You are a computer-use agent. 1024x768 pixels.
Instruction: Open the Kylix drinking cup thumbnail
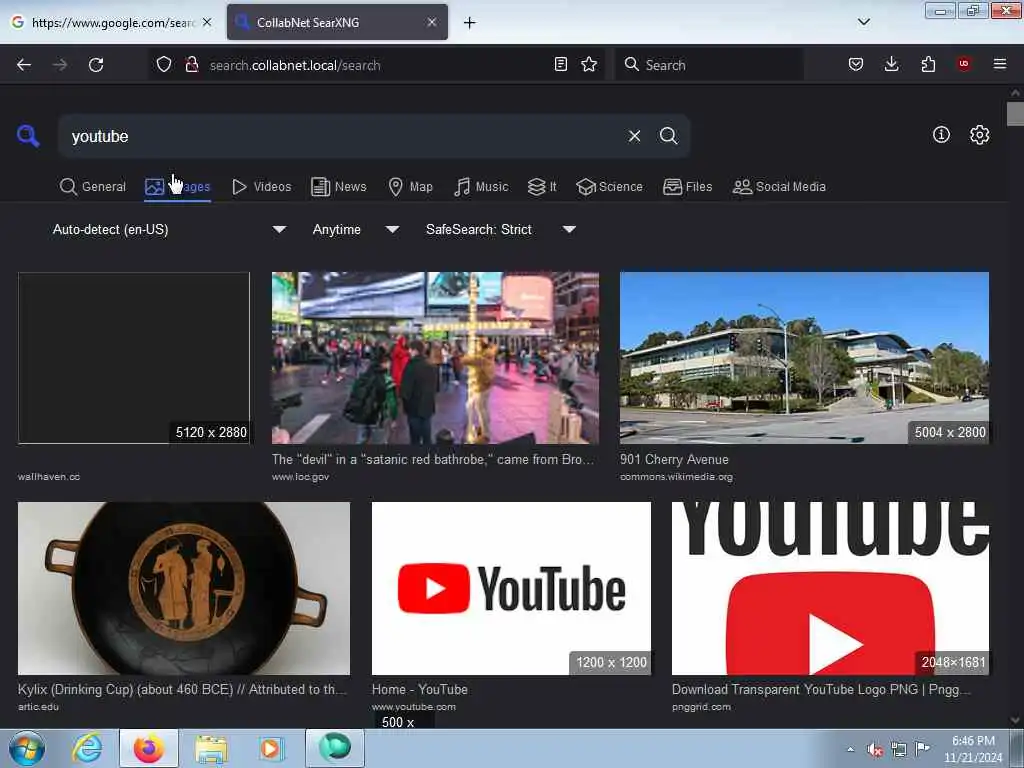pyautogui.click(x=184, y=588)
